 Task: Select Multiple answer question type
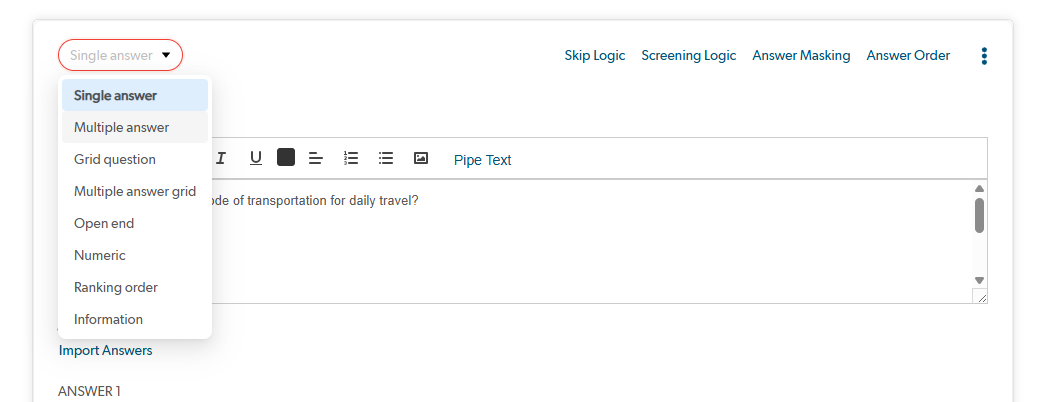coord(121,127)
